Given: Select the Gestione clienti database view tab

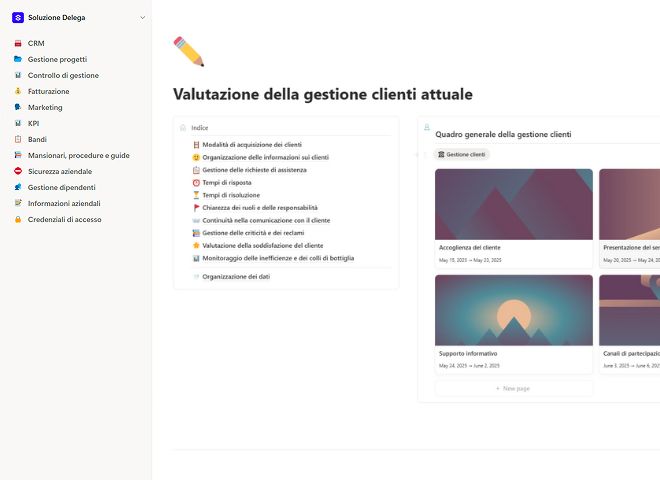Looking at the screenshot, I should coord(461,155).
